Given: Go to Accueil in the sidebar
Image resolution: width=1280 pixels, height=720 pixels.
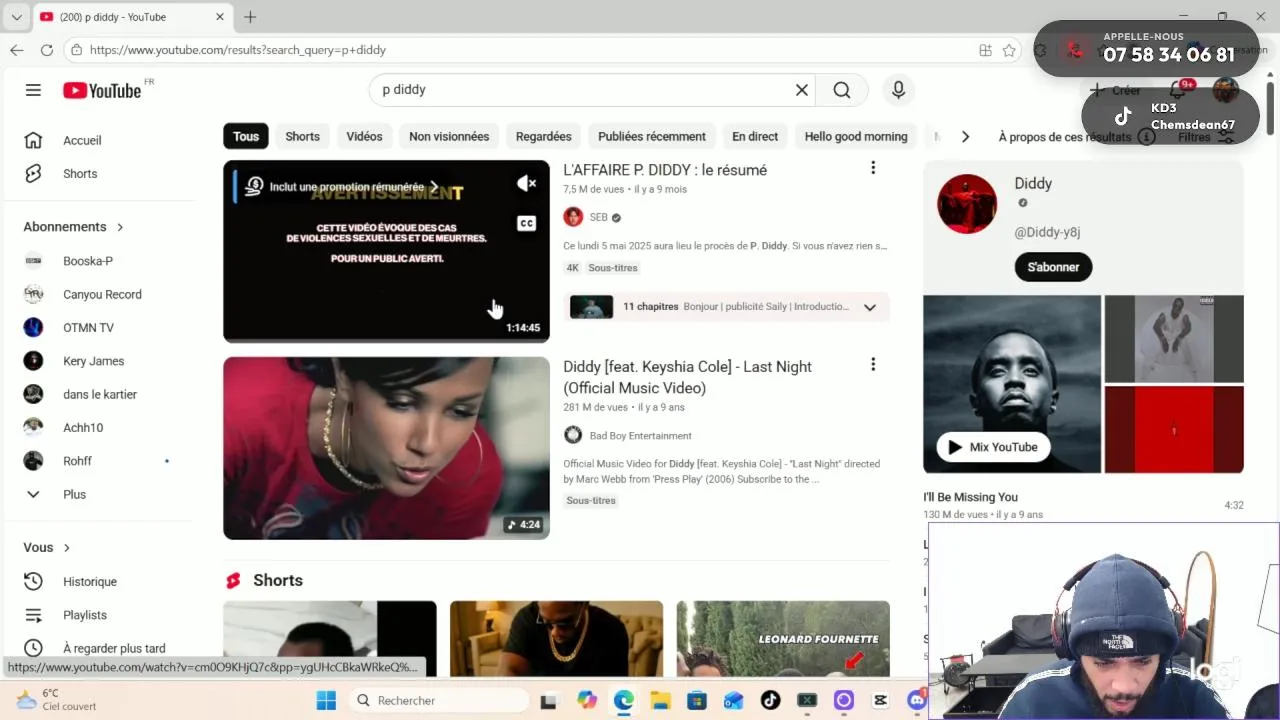Looking at the screenshot, I should click(x=98, y=140).
